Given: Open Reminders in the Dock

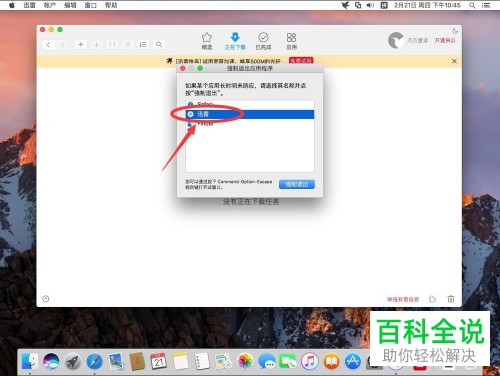Looking at the screenshot, I should (x=202, y=361).
